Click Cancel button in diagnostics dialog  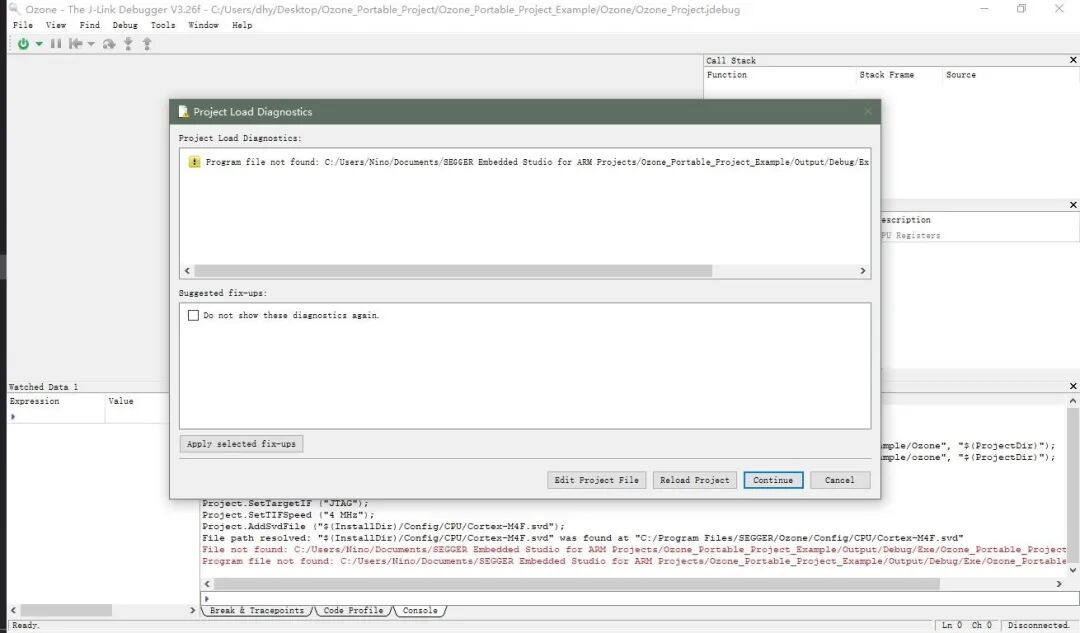pyautogui.click(x=840, y=480)
